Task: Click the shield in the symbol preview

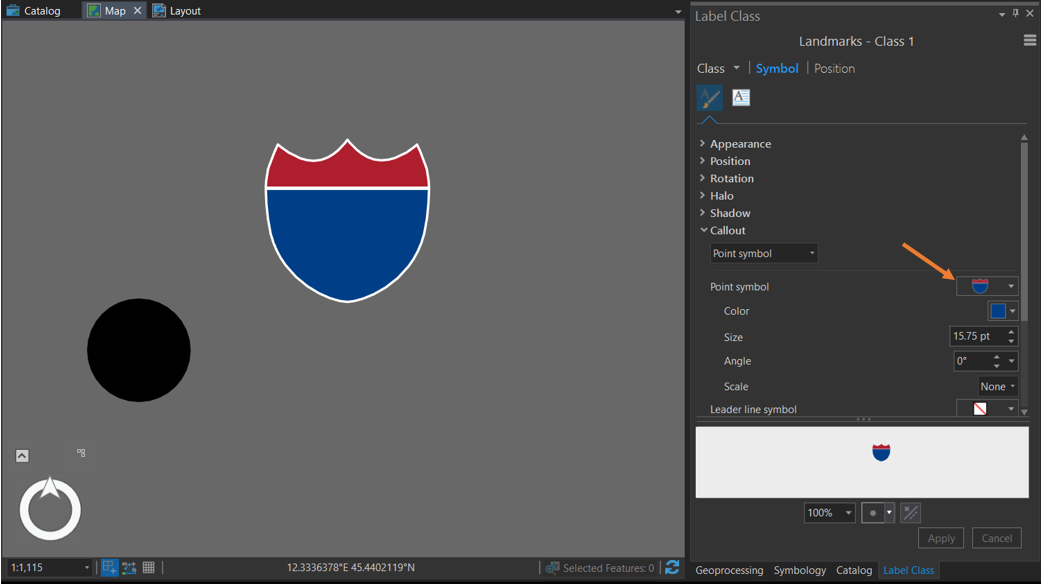Action: pyautogui.click(x=881, y=453)
